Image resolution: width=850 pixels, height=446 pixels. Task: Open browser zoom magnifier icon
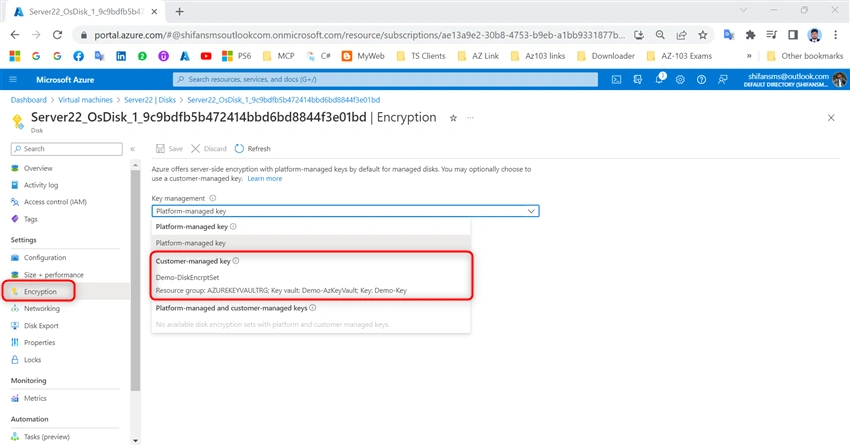660,35
